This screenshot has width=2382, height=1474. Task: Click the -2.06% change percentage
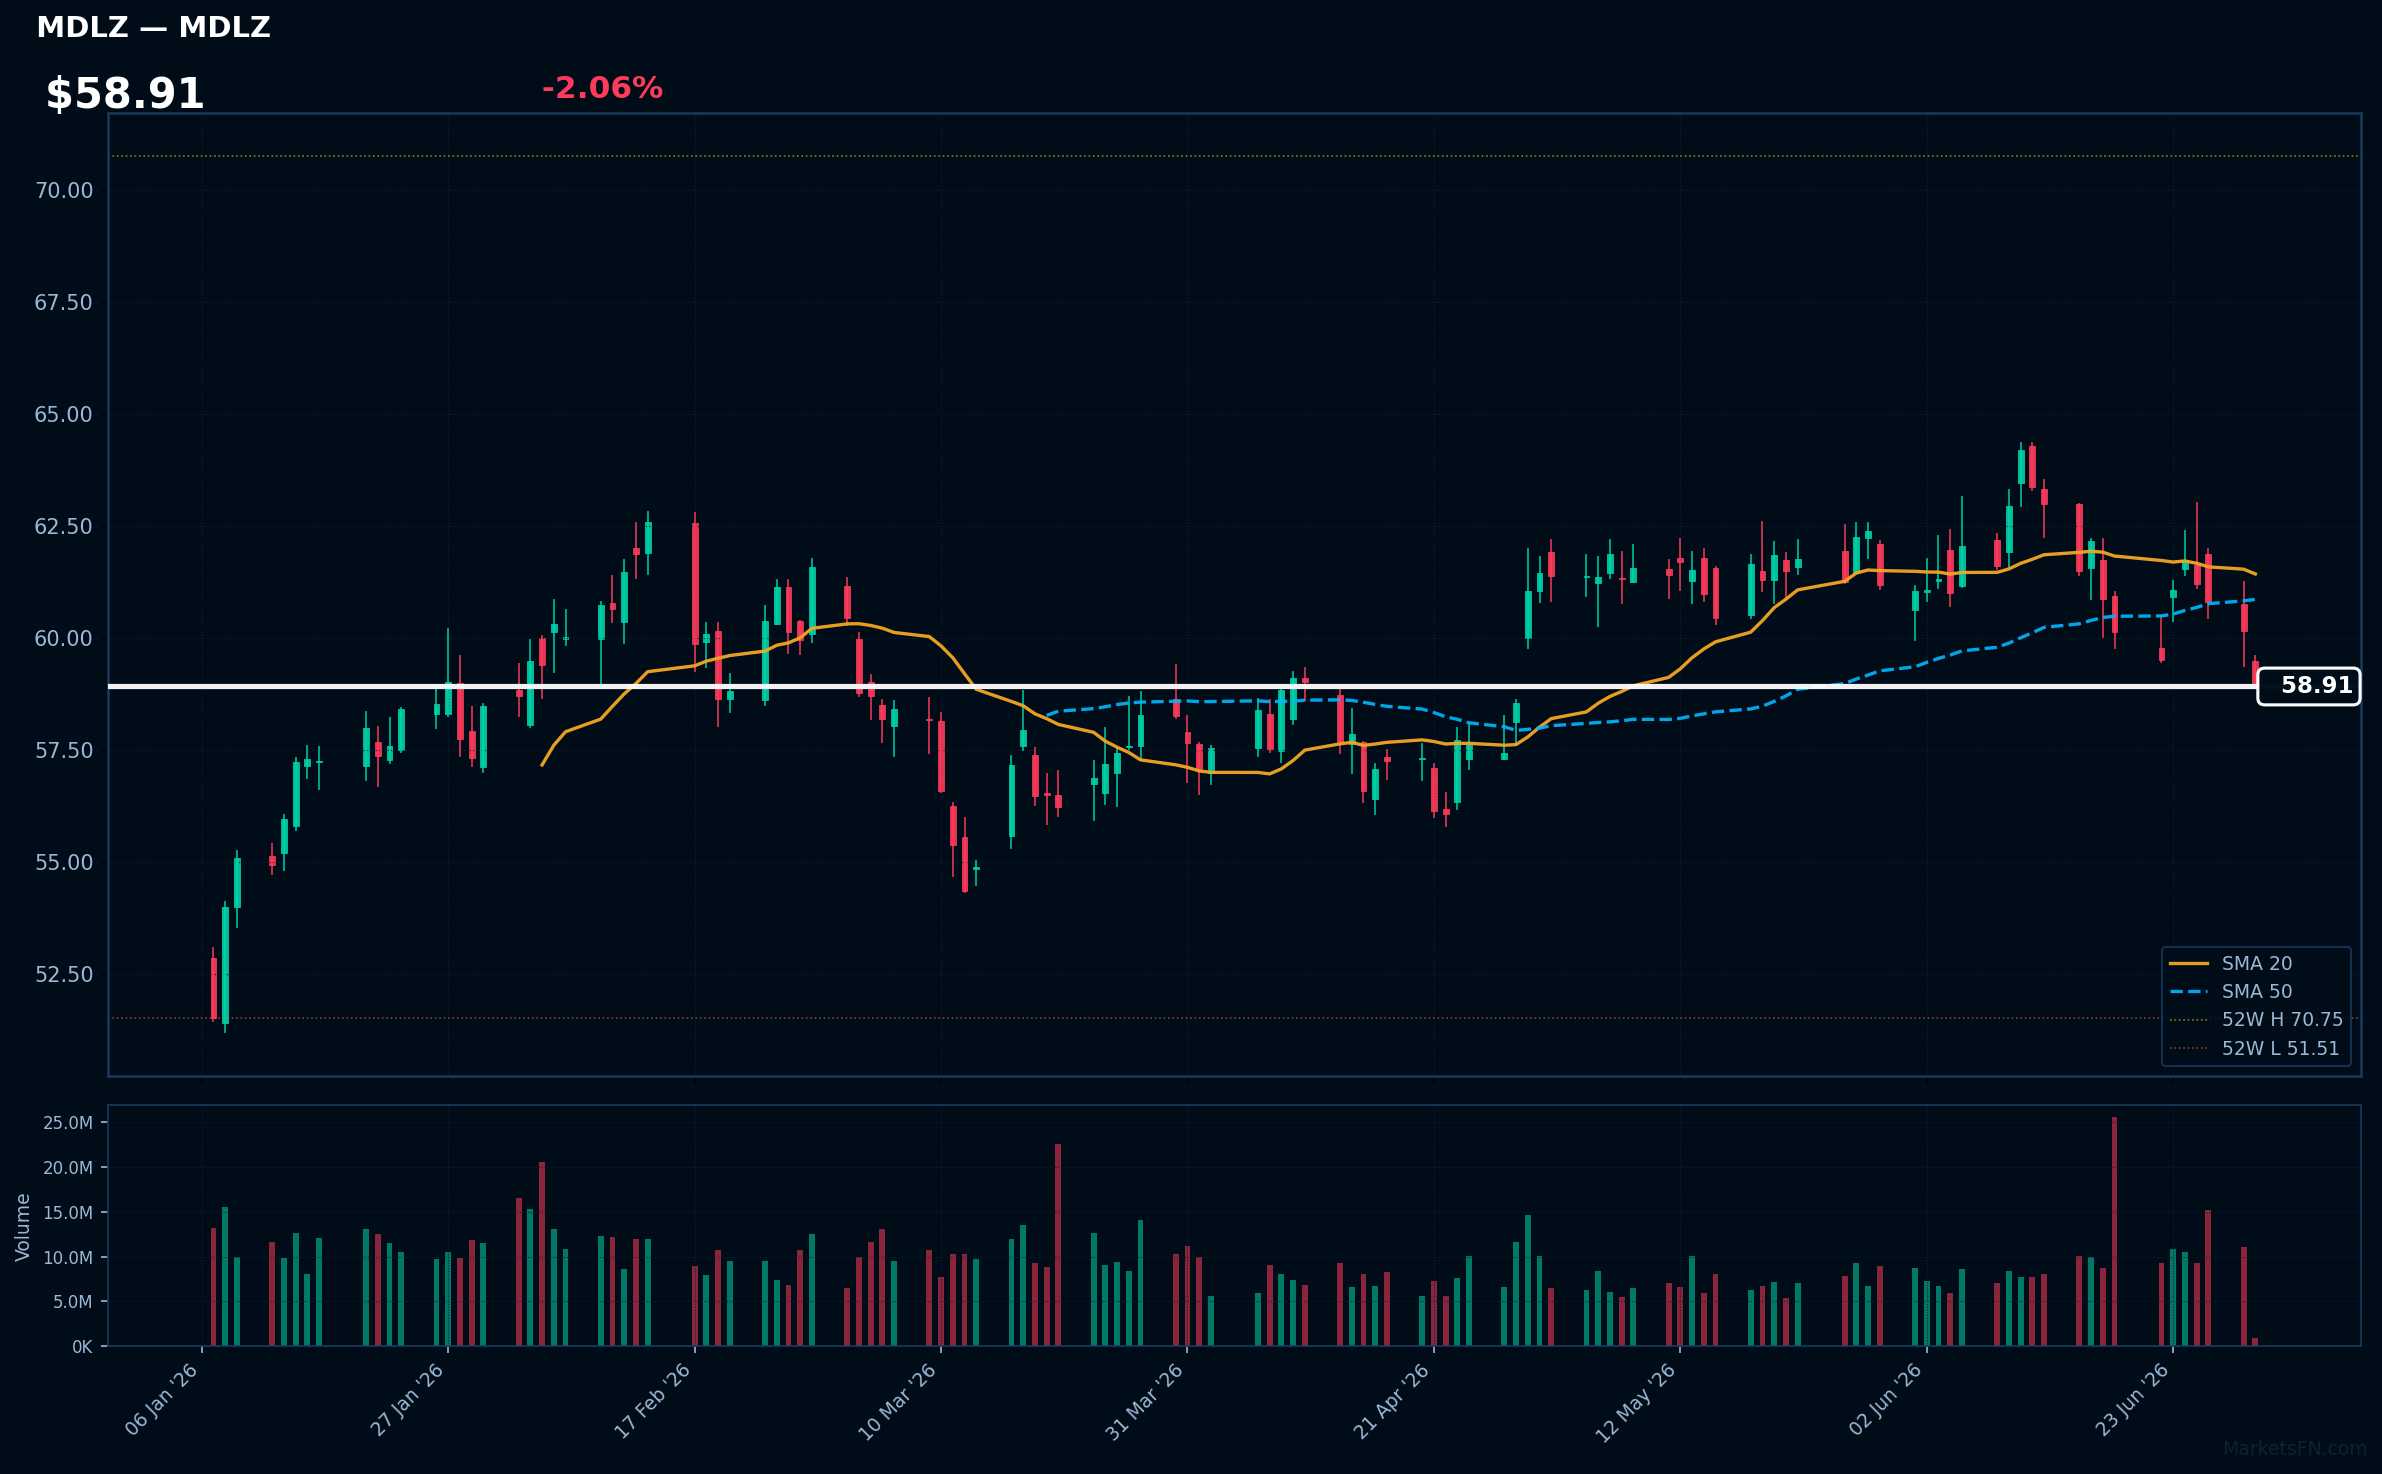pyautogui.click(x=602, y=88)
